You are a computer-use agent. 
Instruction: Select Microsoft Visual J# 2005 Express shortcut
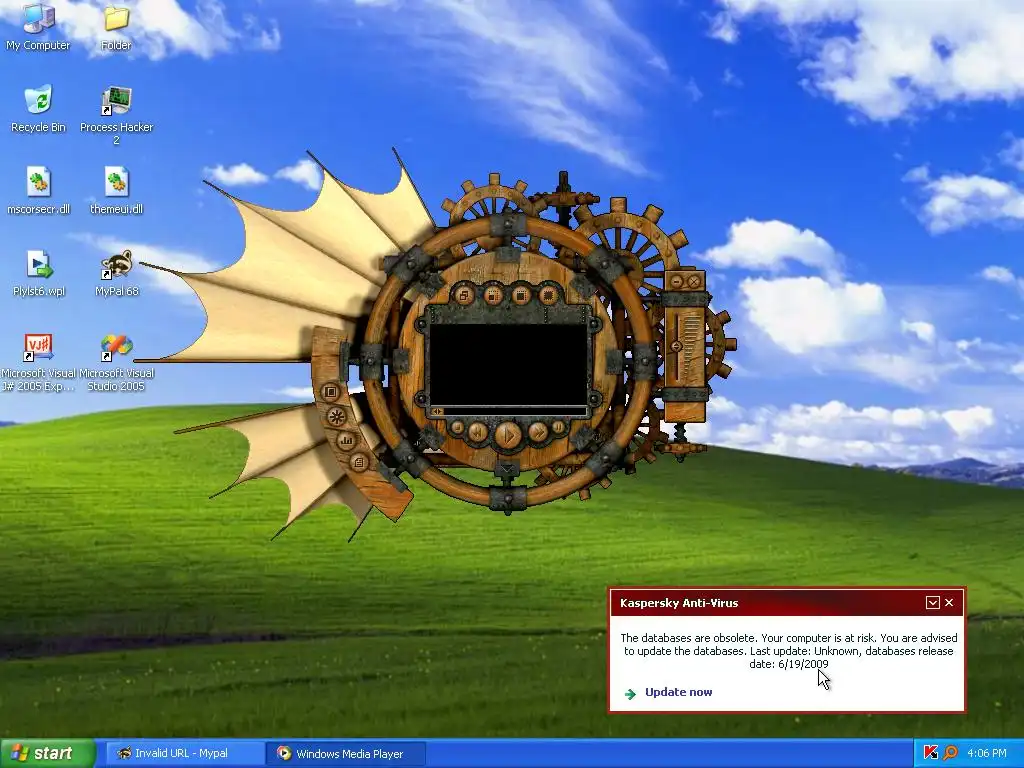point(39,362)
